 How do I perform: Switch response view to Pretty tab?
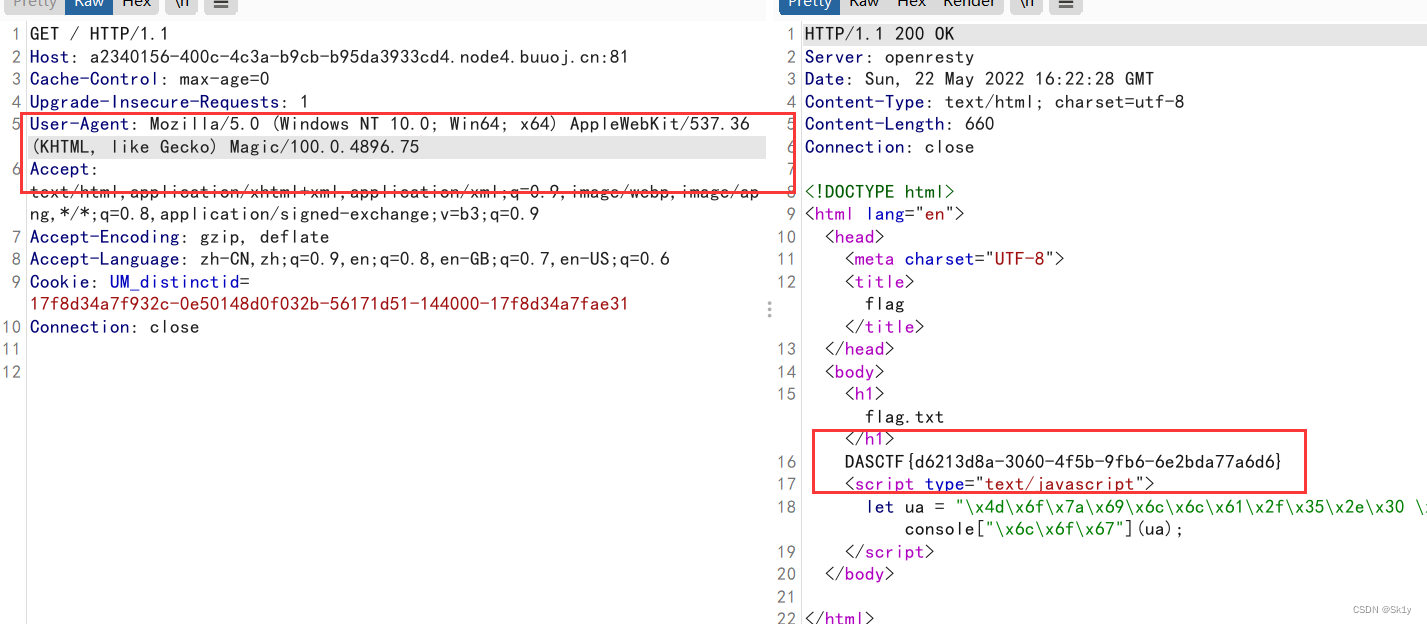[809, 4]
